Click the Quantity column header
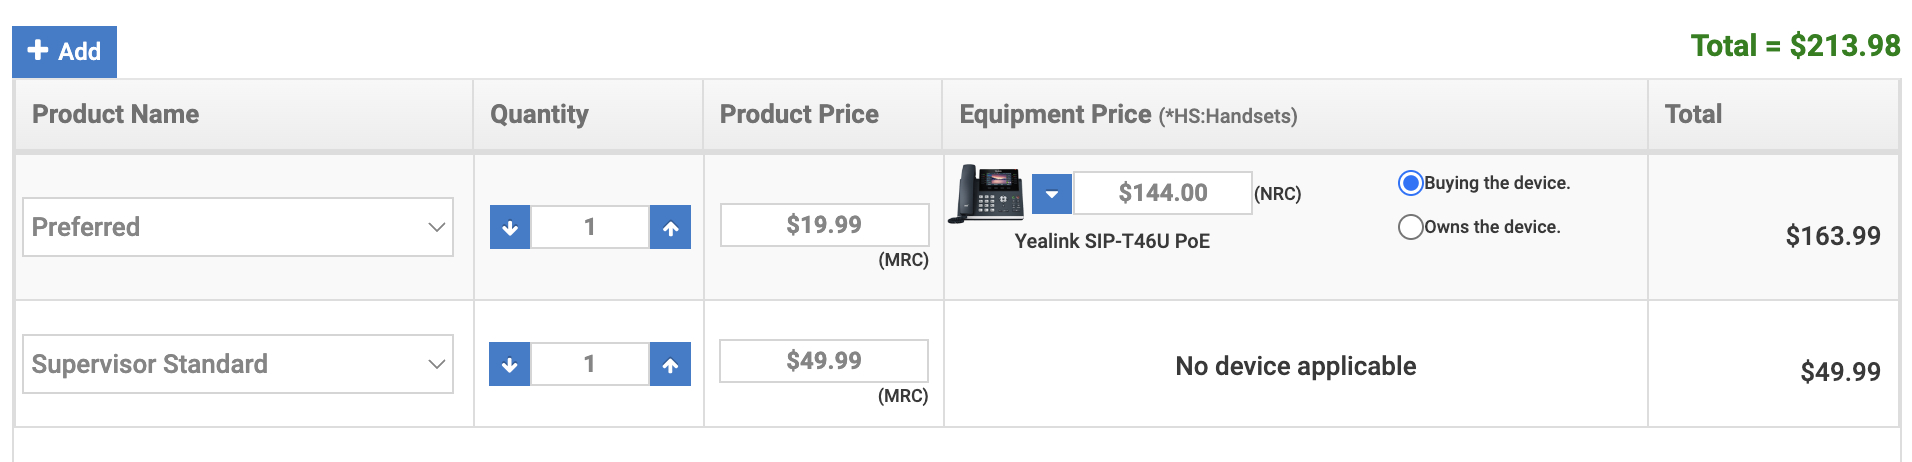Viewport: 1912px width, 462px height. point(539,114)
